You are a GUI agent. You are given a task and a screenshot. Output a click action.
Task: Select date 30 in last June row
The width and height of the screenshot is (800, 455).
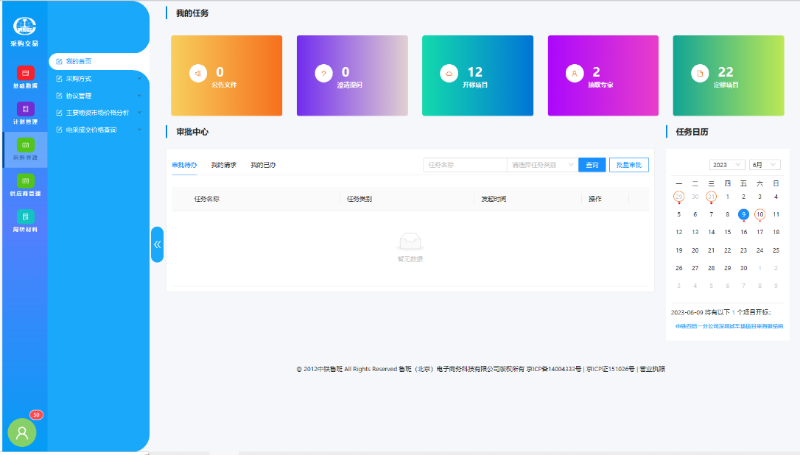click(743, 268)
